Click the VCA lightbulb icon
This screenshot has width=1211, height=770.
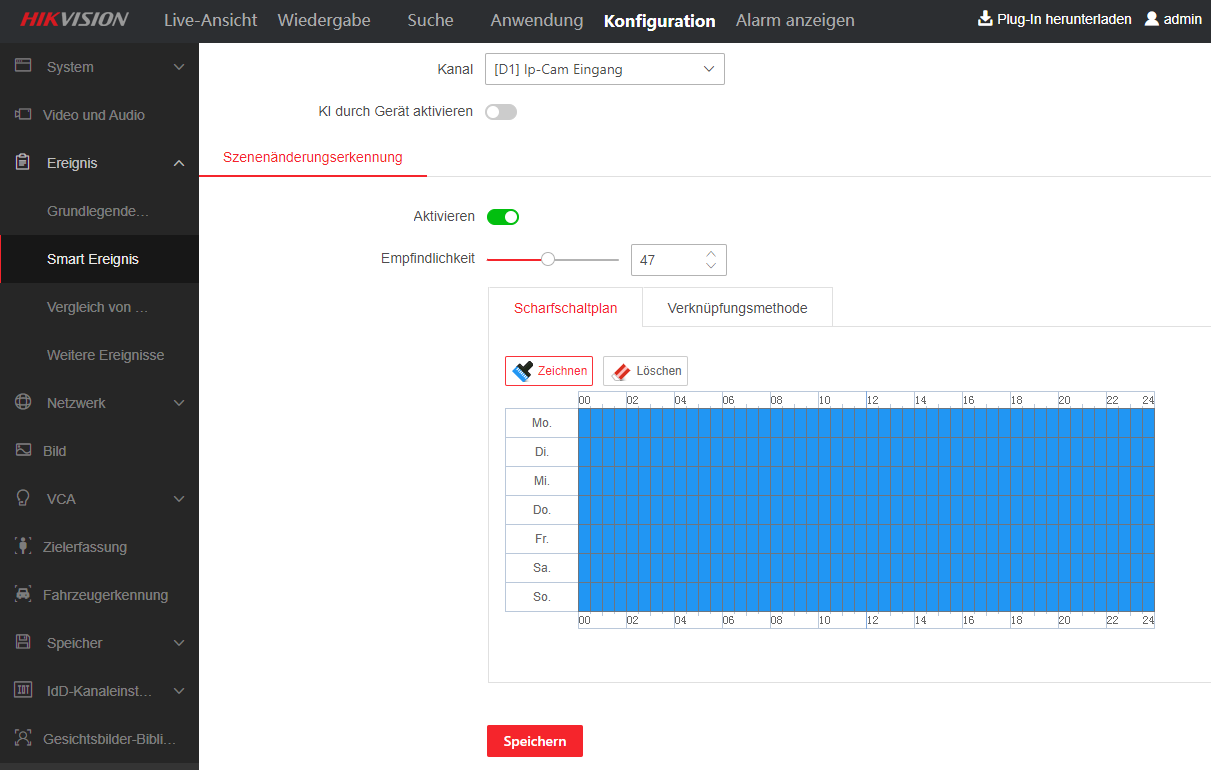(23, 499)
